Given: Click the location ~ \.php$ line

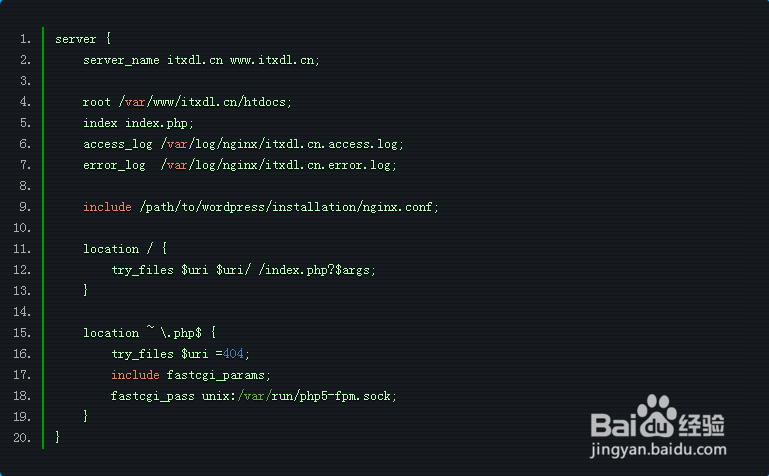Looking at the screenshot, I should [x=150, y=332].
